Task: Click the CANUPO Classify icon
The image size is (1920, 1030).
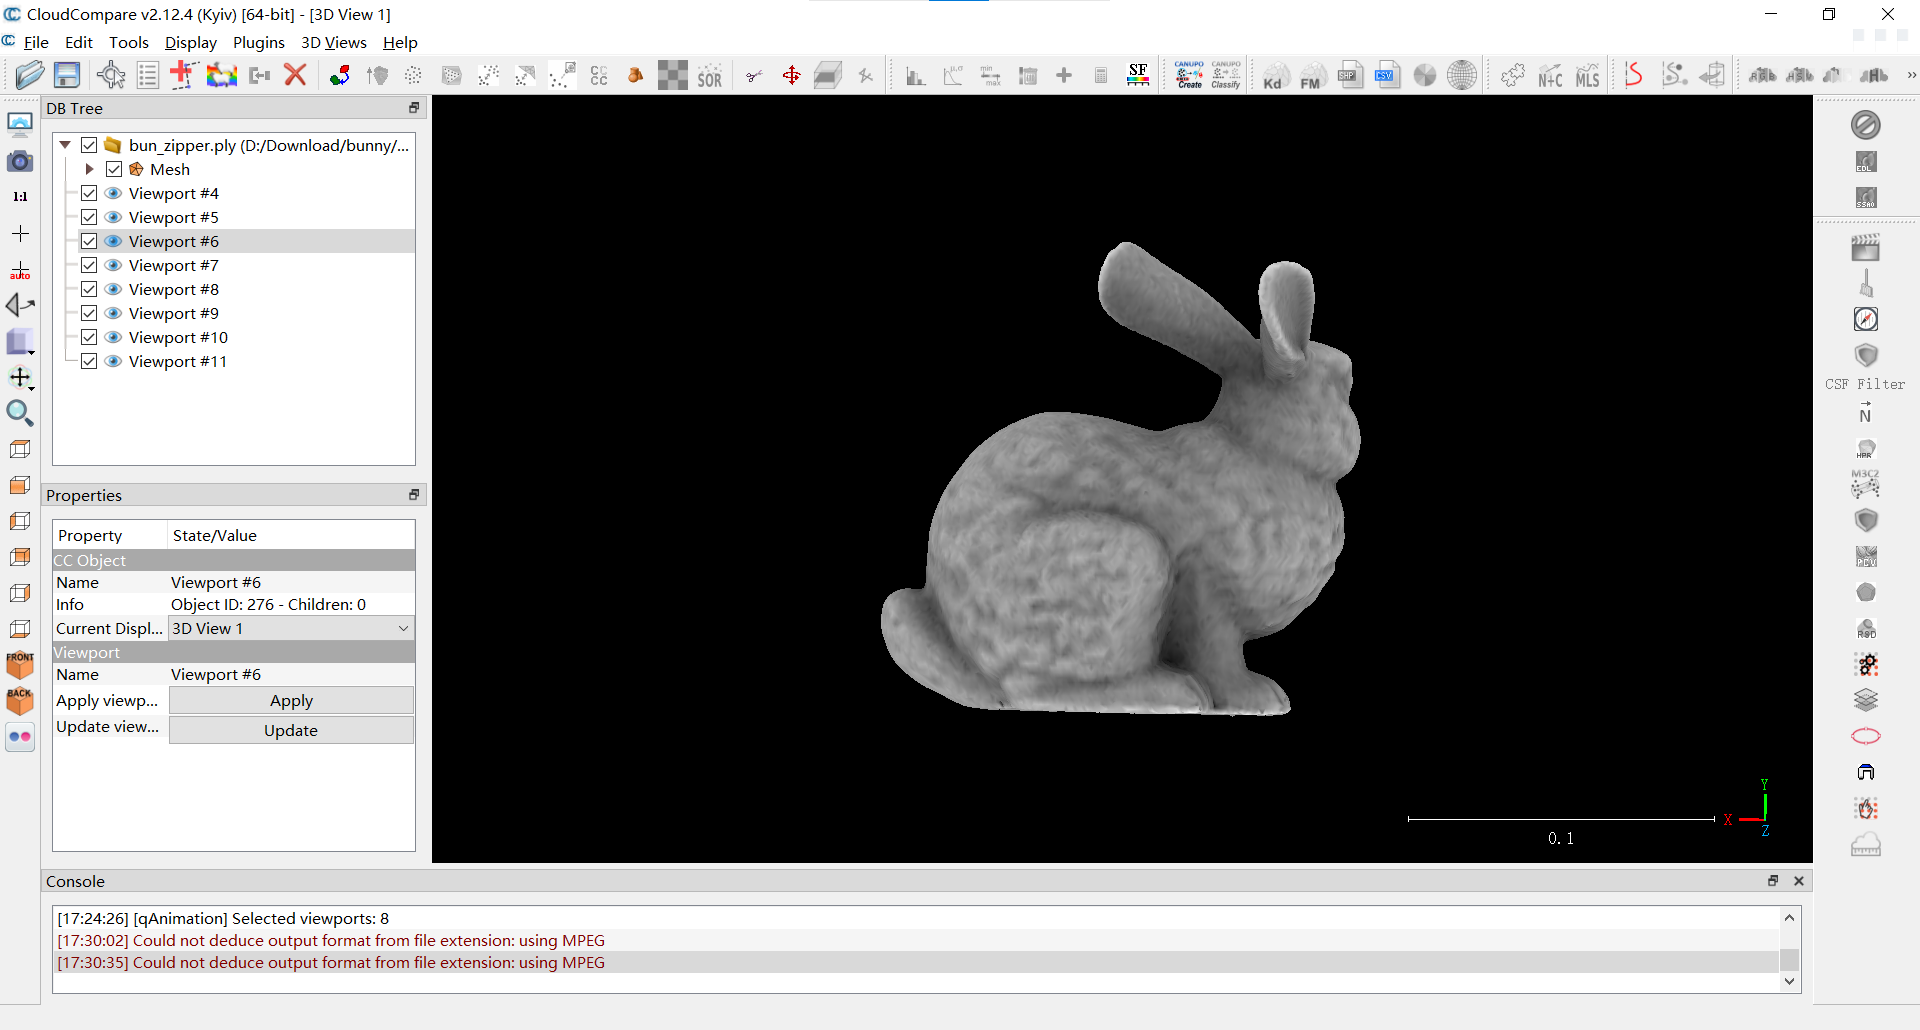Action: (x=1226, y=75)
